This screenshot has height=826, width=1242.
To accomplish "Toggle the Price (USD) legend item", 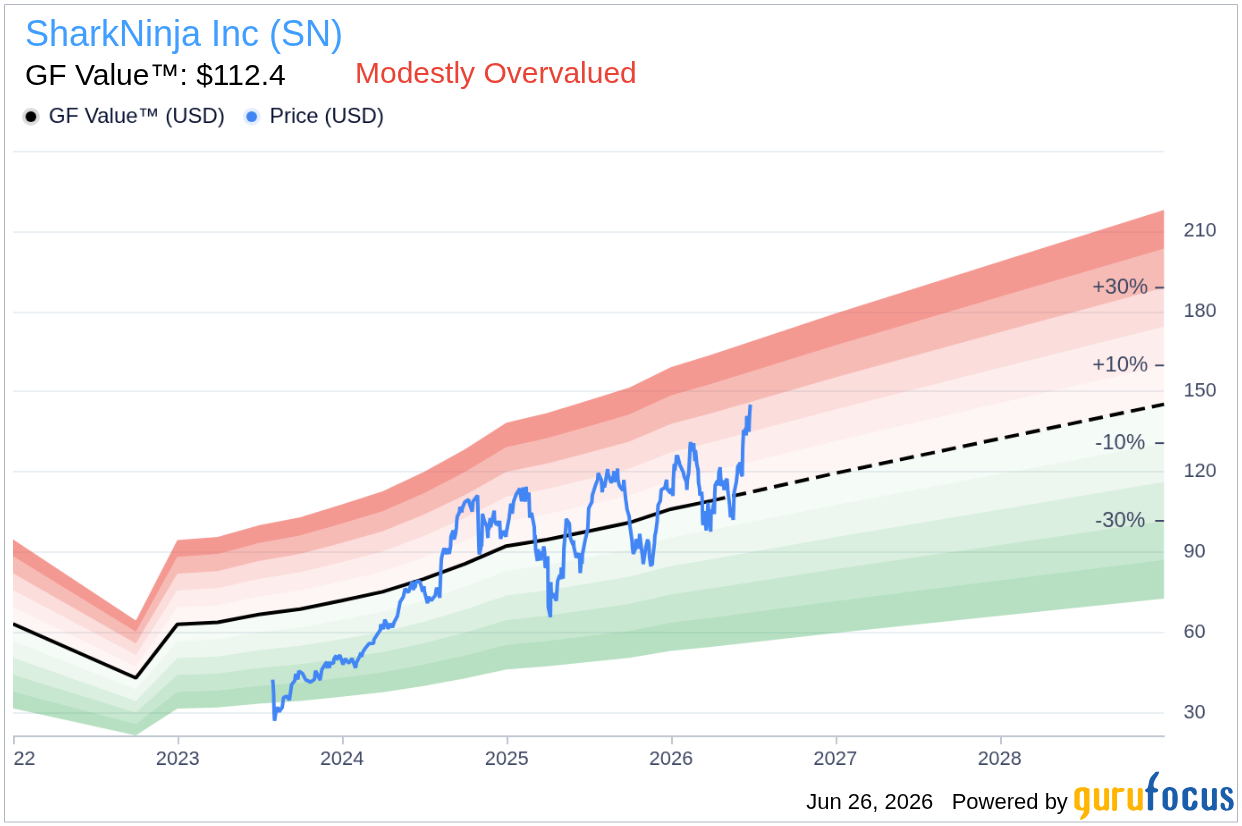I will [x=314, y=116].
